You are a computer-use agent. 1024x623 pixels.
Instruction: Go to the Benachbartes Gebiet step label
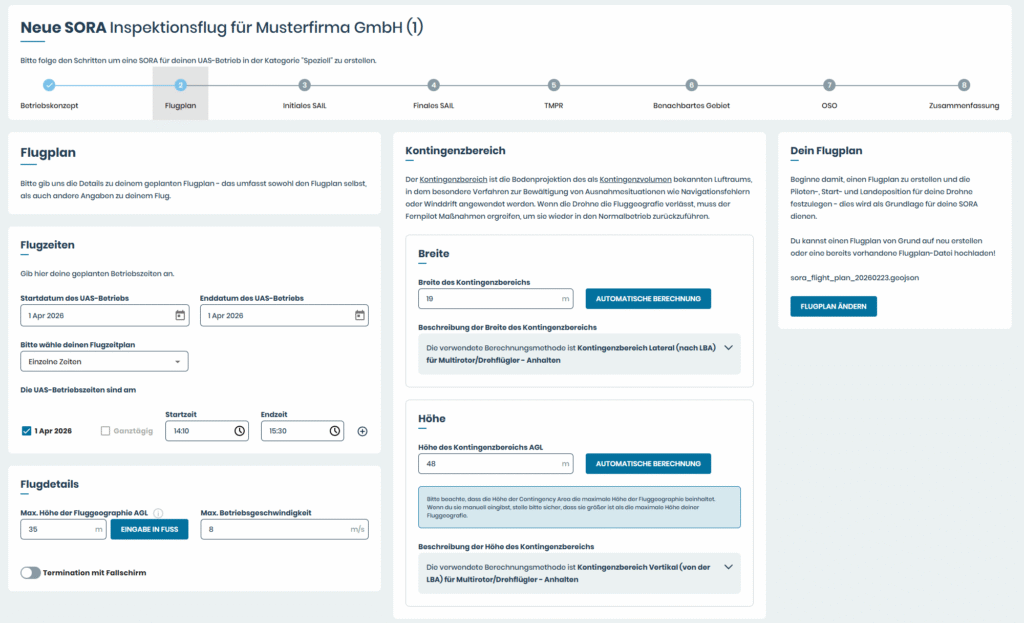pos(692,106)
